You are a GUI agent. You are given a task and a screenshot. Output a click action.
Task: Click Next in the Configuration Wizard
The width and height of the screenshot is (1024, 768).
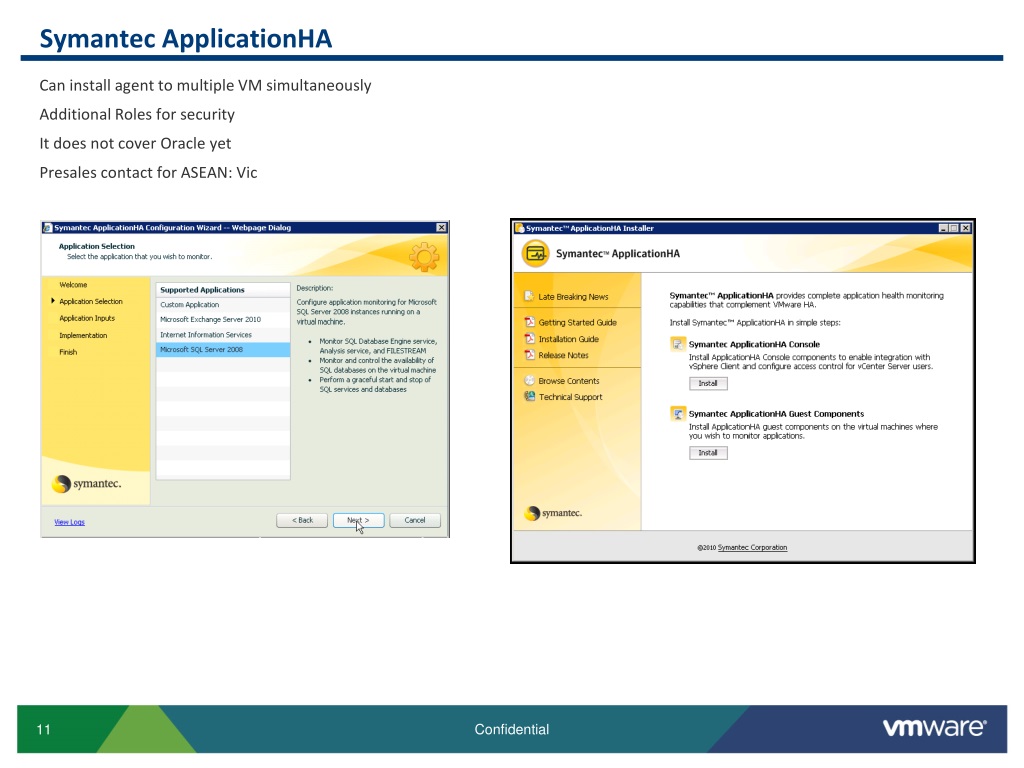click(x=358, y=520)
